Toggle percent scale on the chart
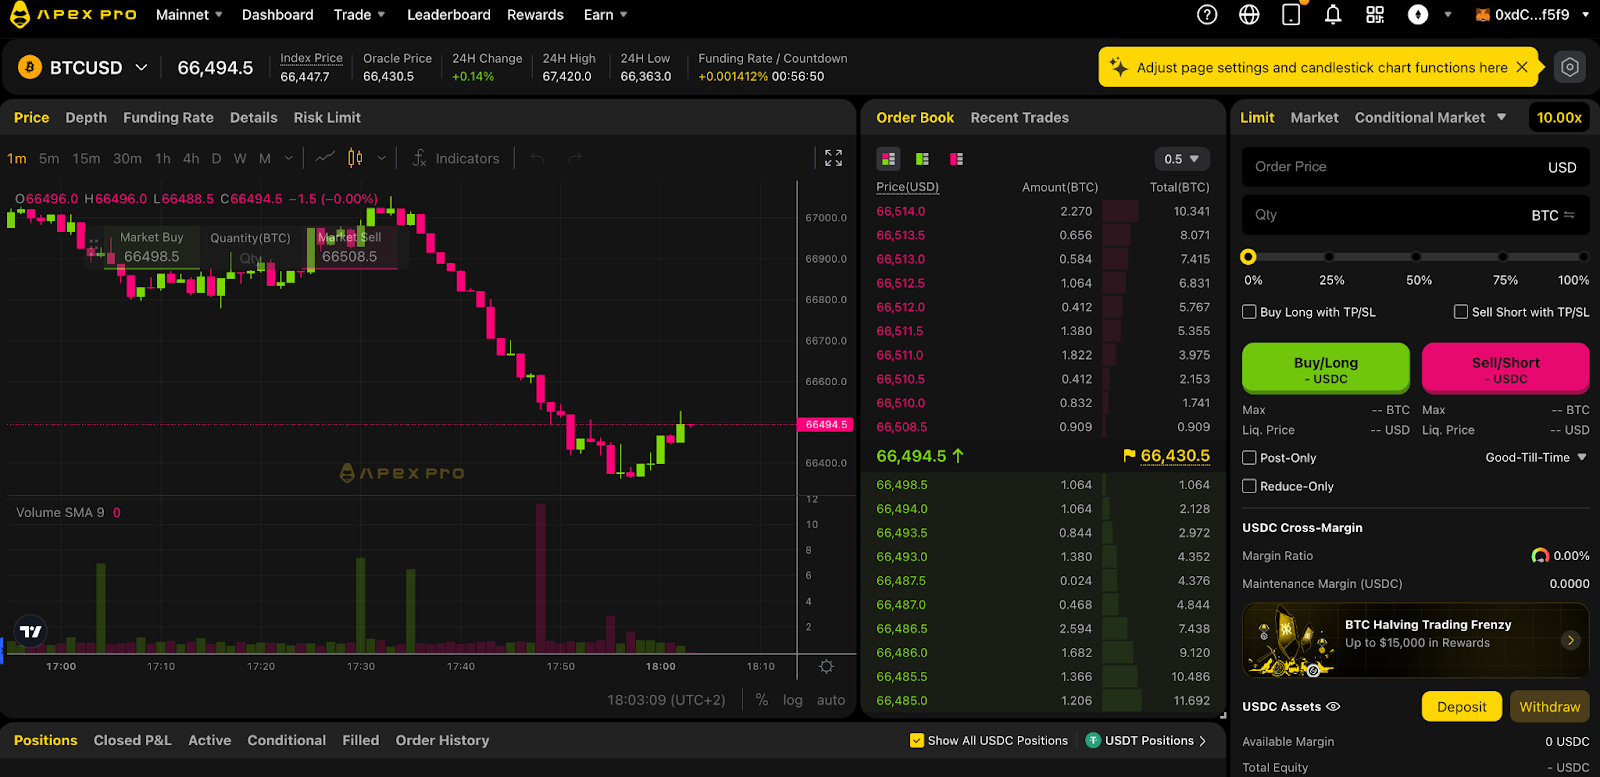This screenshot has width=1600, height=777. [x=762, y=700]
